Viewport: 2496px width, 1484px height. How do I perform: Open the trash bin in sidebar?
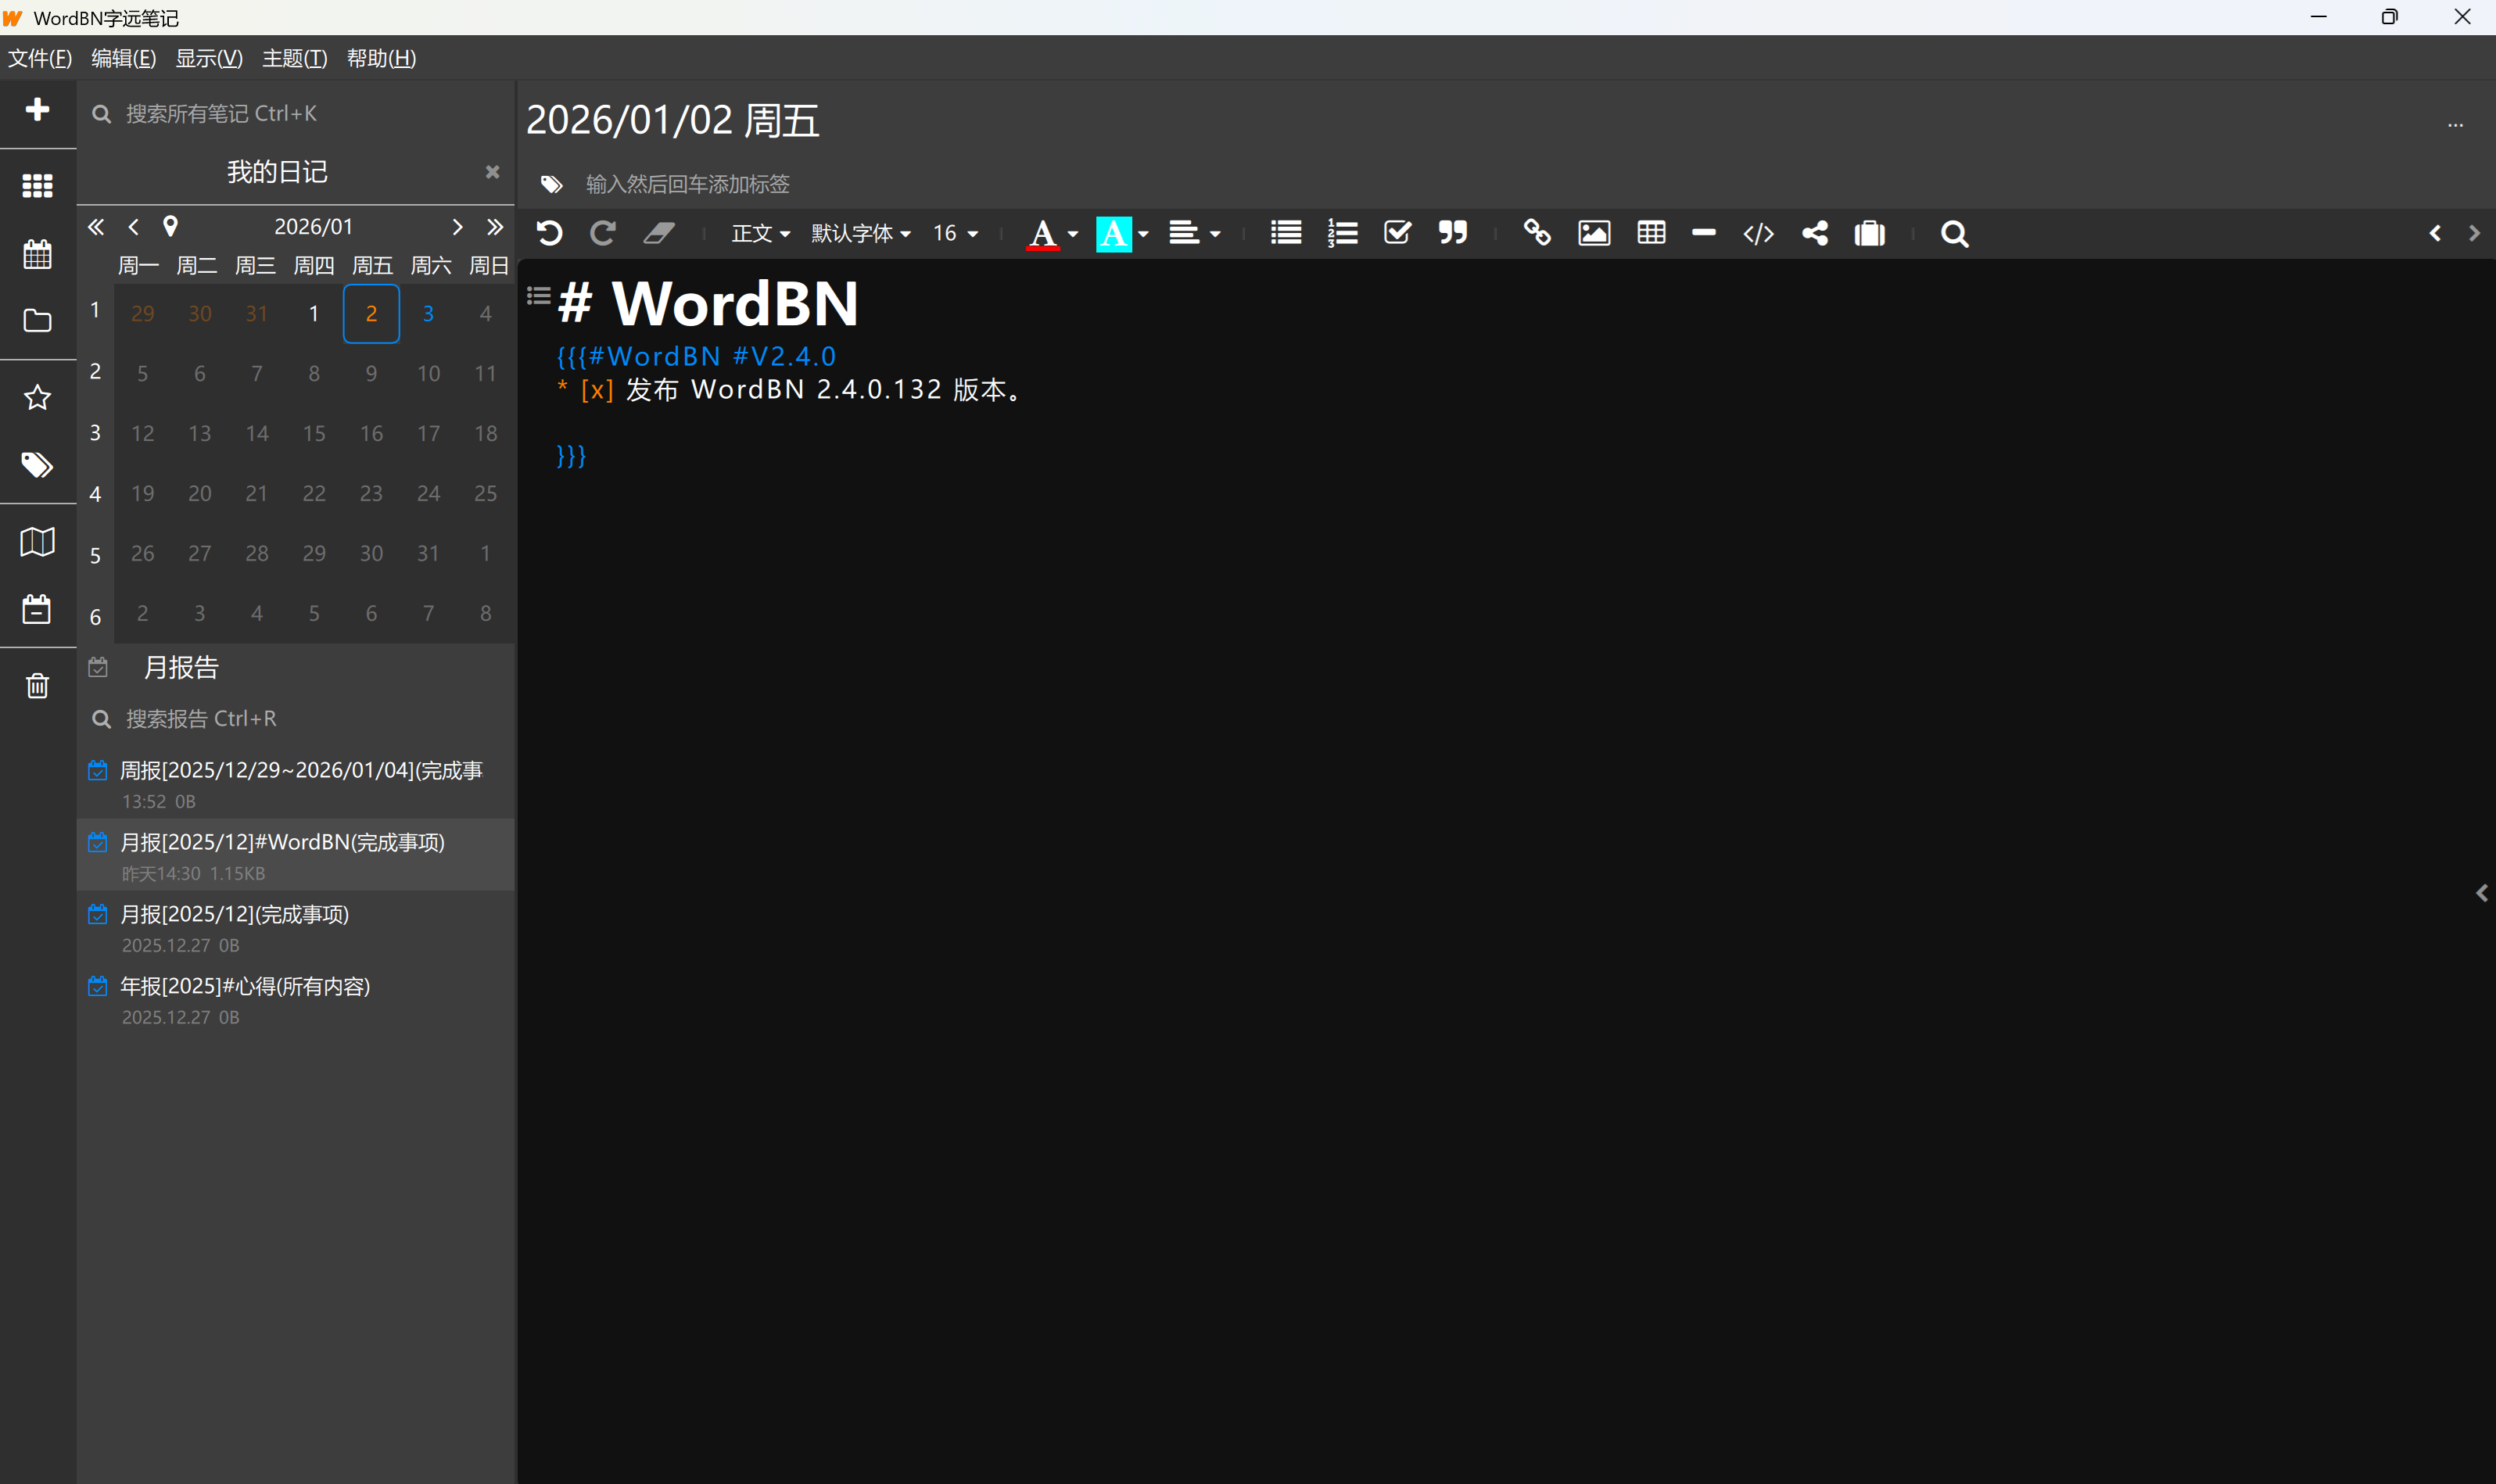[x=37, y=685]
